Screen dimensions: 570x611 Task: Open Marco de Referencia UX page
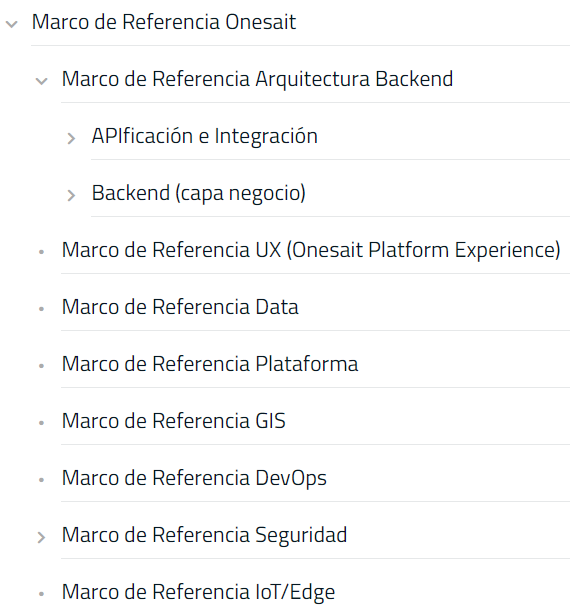pyautogui.click(x=311, y=250)
